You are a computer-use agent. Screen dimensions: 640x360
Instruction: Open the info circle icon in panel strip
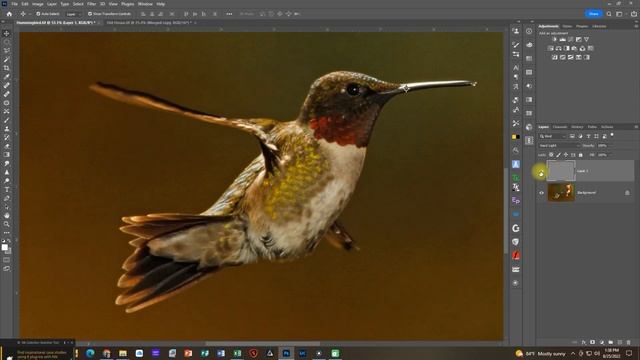point(529,31)
